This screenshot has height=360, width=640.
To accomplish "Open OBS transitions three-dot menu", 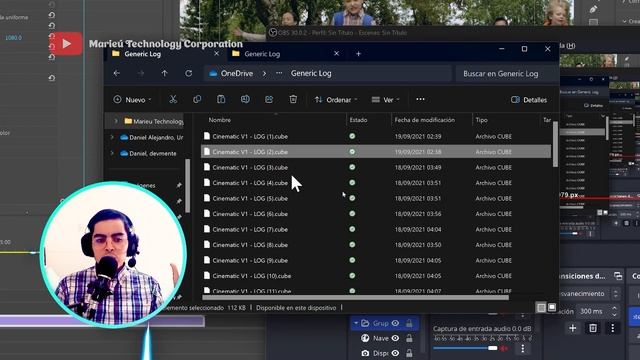I will click(x=612, y=328).
